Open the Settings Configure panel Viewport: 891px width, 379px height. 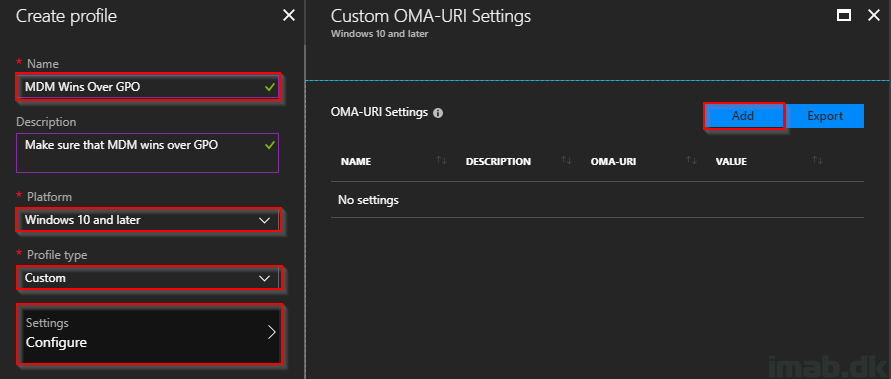(149, 334)
